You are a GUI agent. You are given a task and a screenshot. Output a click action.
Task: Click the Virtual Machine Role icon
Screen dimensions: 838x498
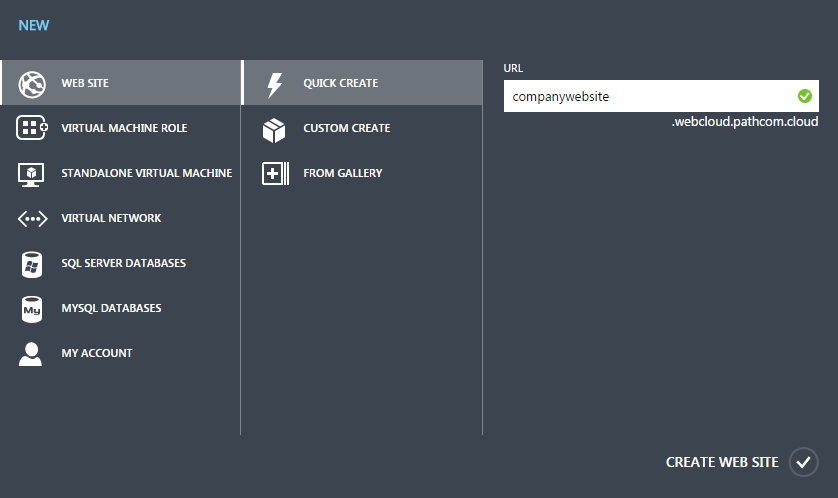[x=32, y=128]
